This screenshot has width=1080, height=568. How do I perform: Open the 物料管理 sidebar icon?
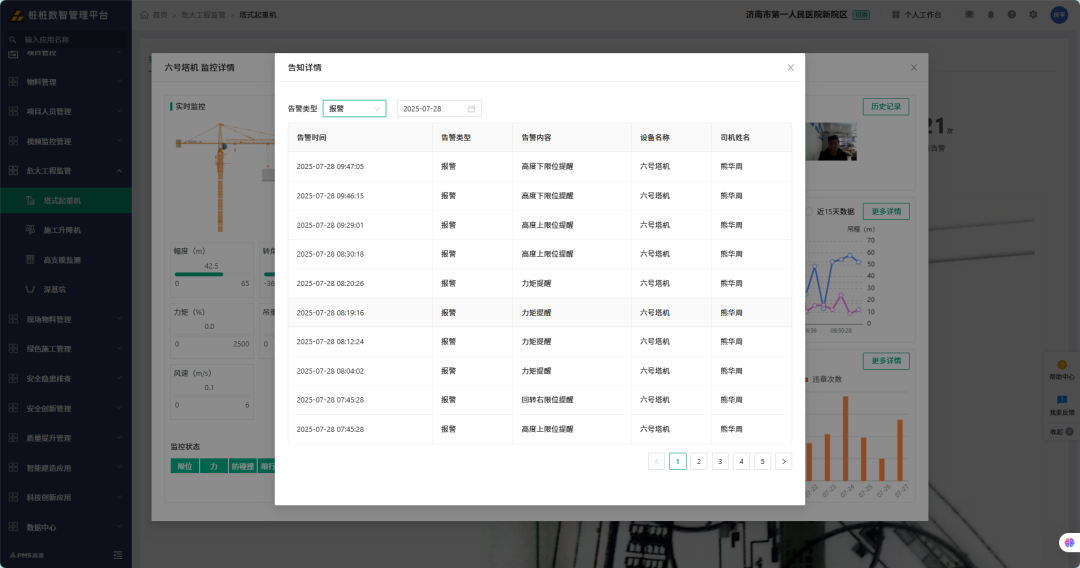pos(13,82)
